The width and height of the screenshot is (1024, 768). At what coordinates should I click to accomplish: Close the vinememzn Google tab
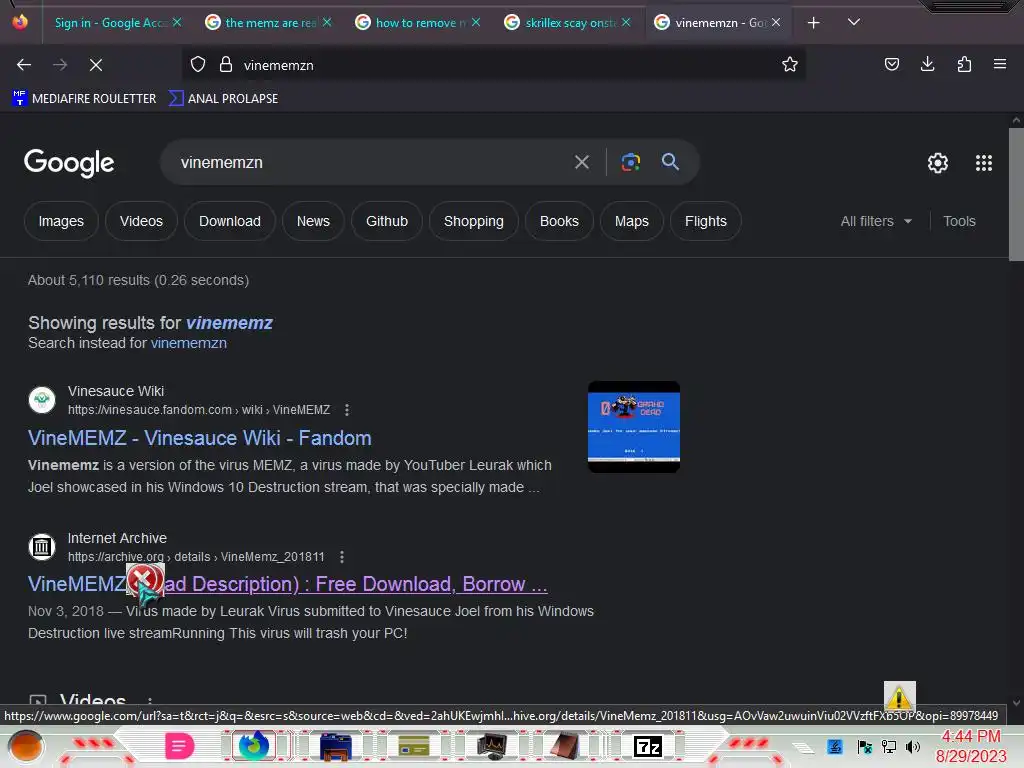coord(776,22)
